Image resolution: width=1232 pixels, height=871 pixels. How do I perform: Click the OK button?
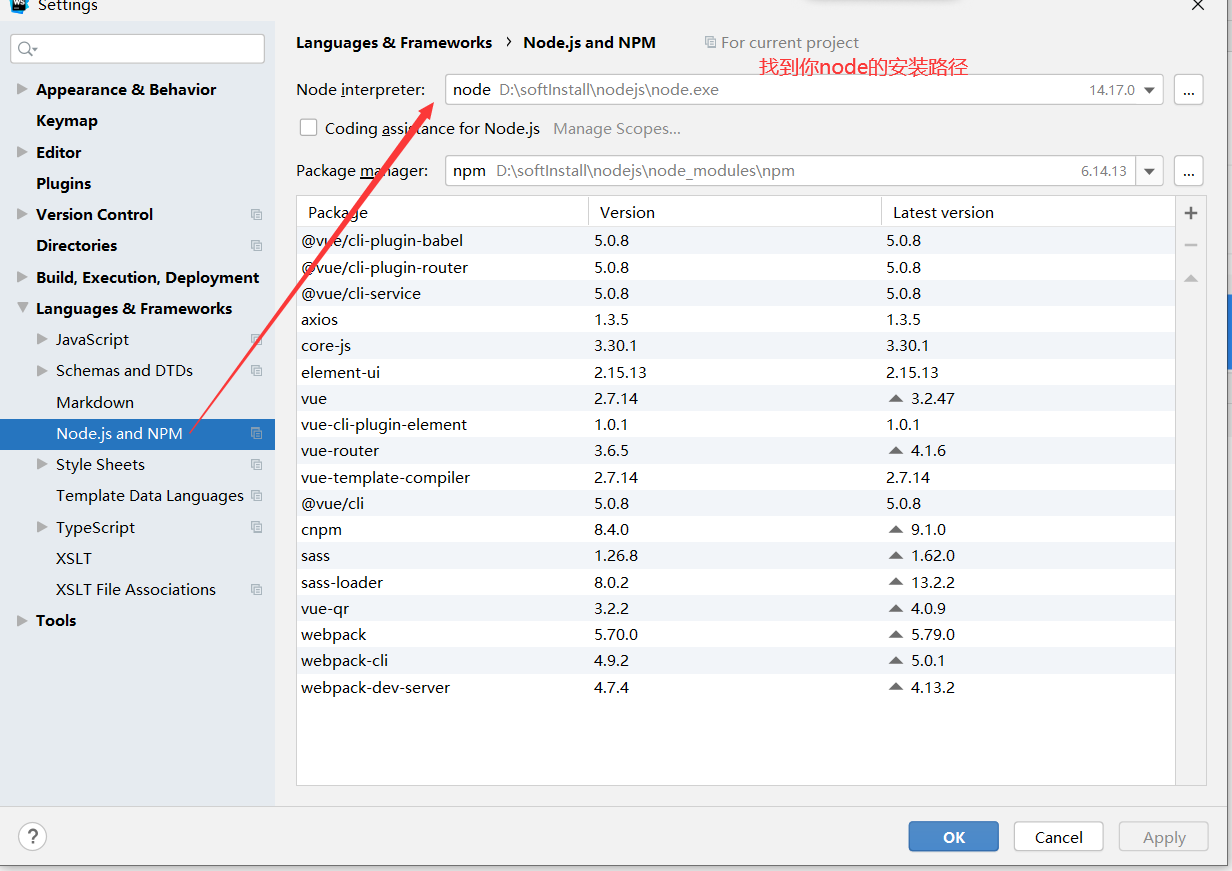953,837
